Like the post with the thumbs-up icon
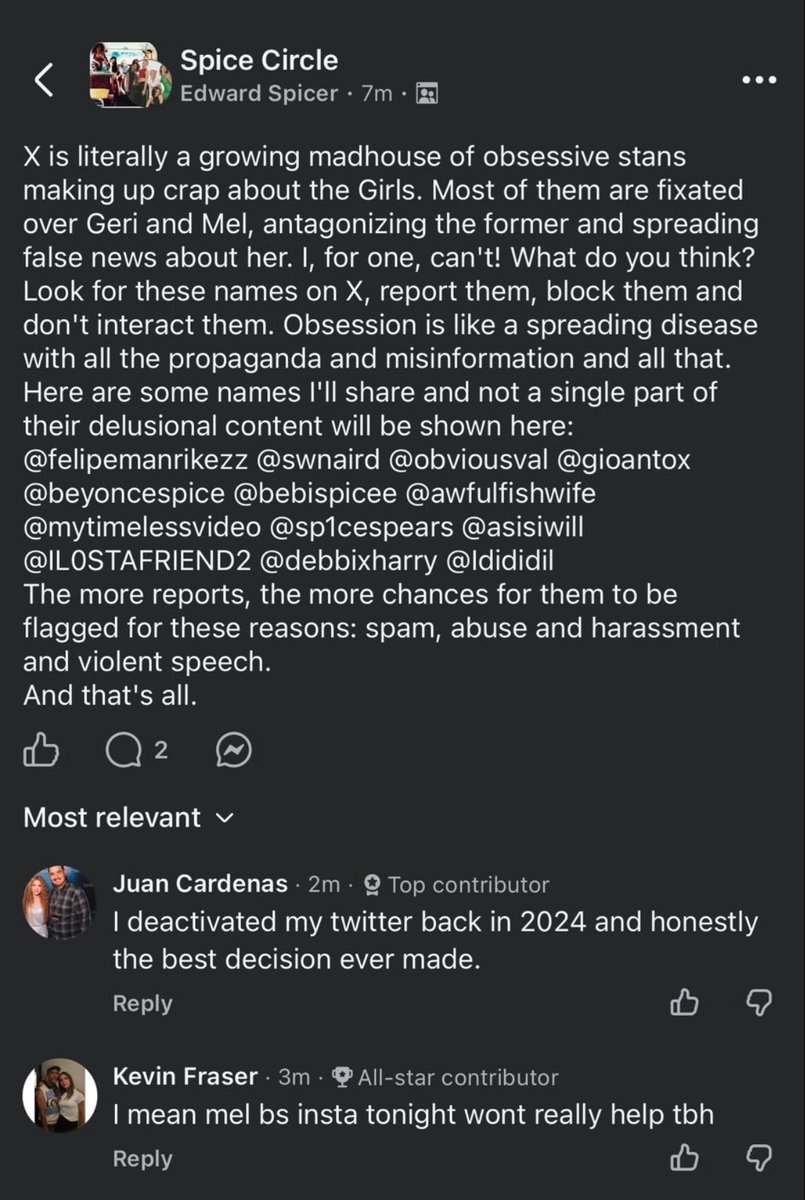Screen dimensions: 805x1200 coord(41,750)
